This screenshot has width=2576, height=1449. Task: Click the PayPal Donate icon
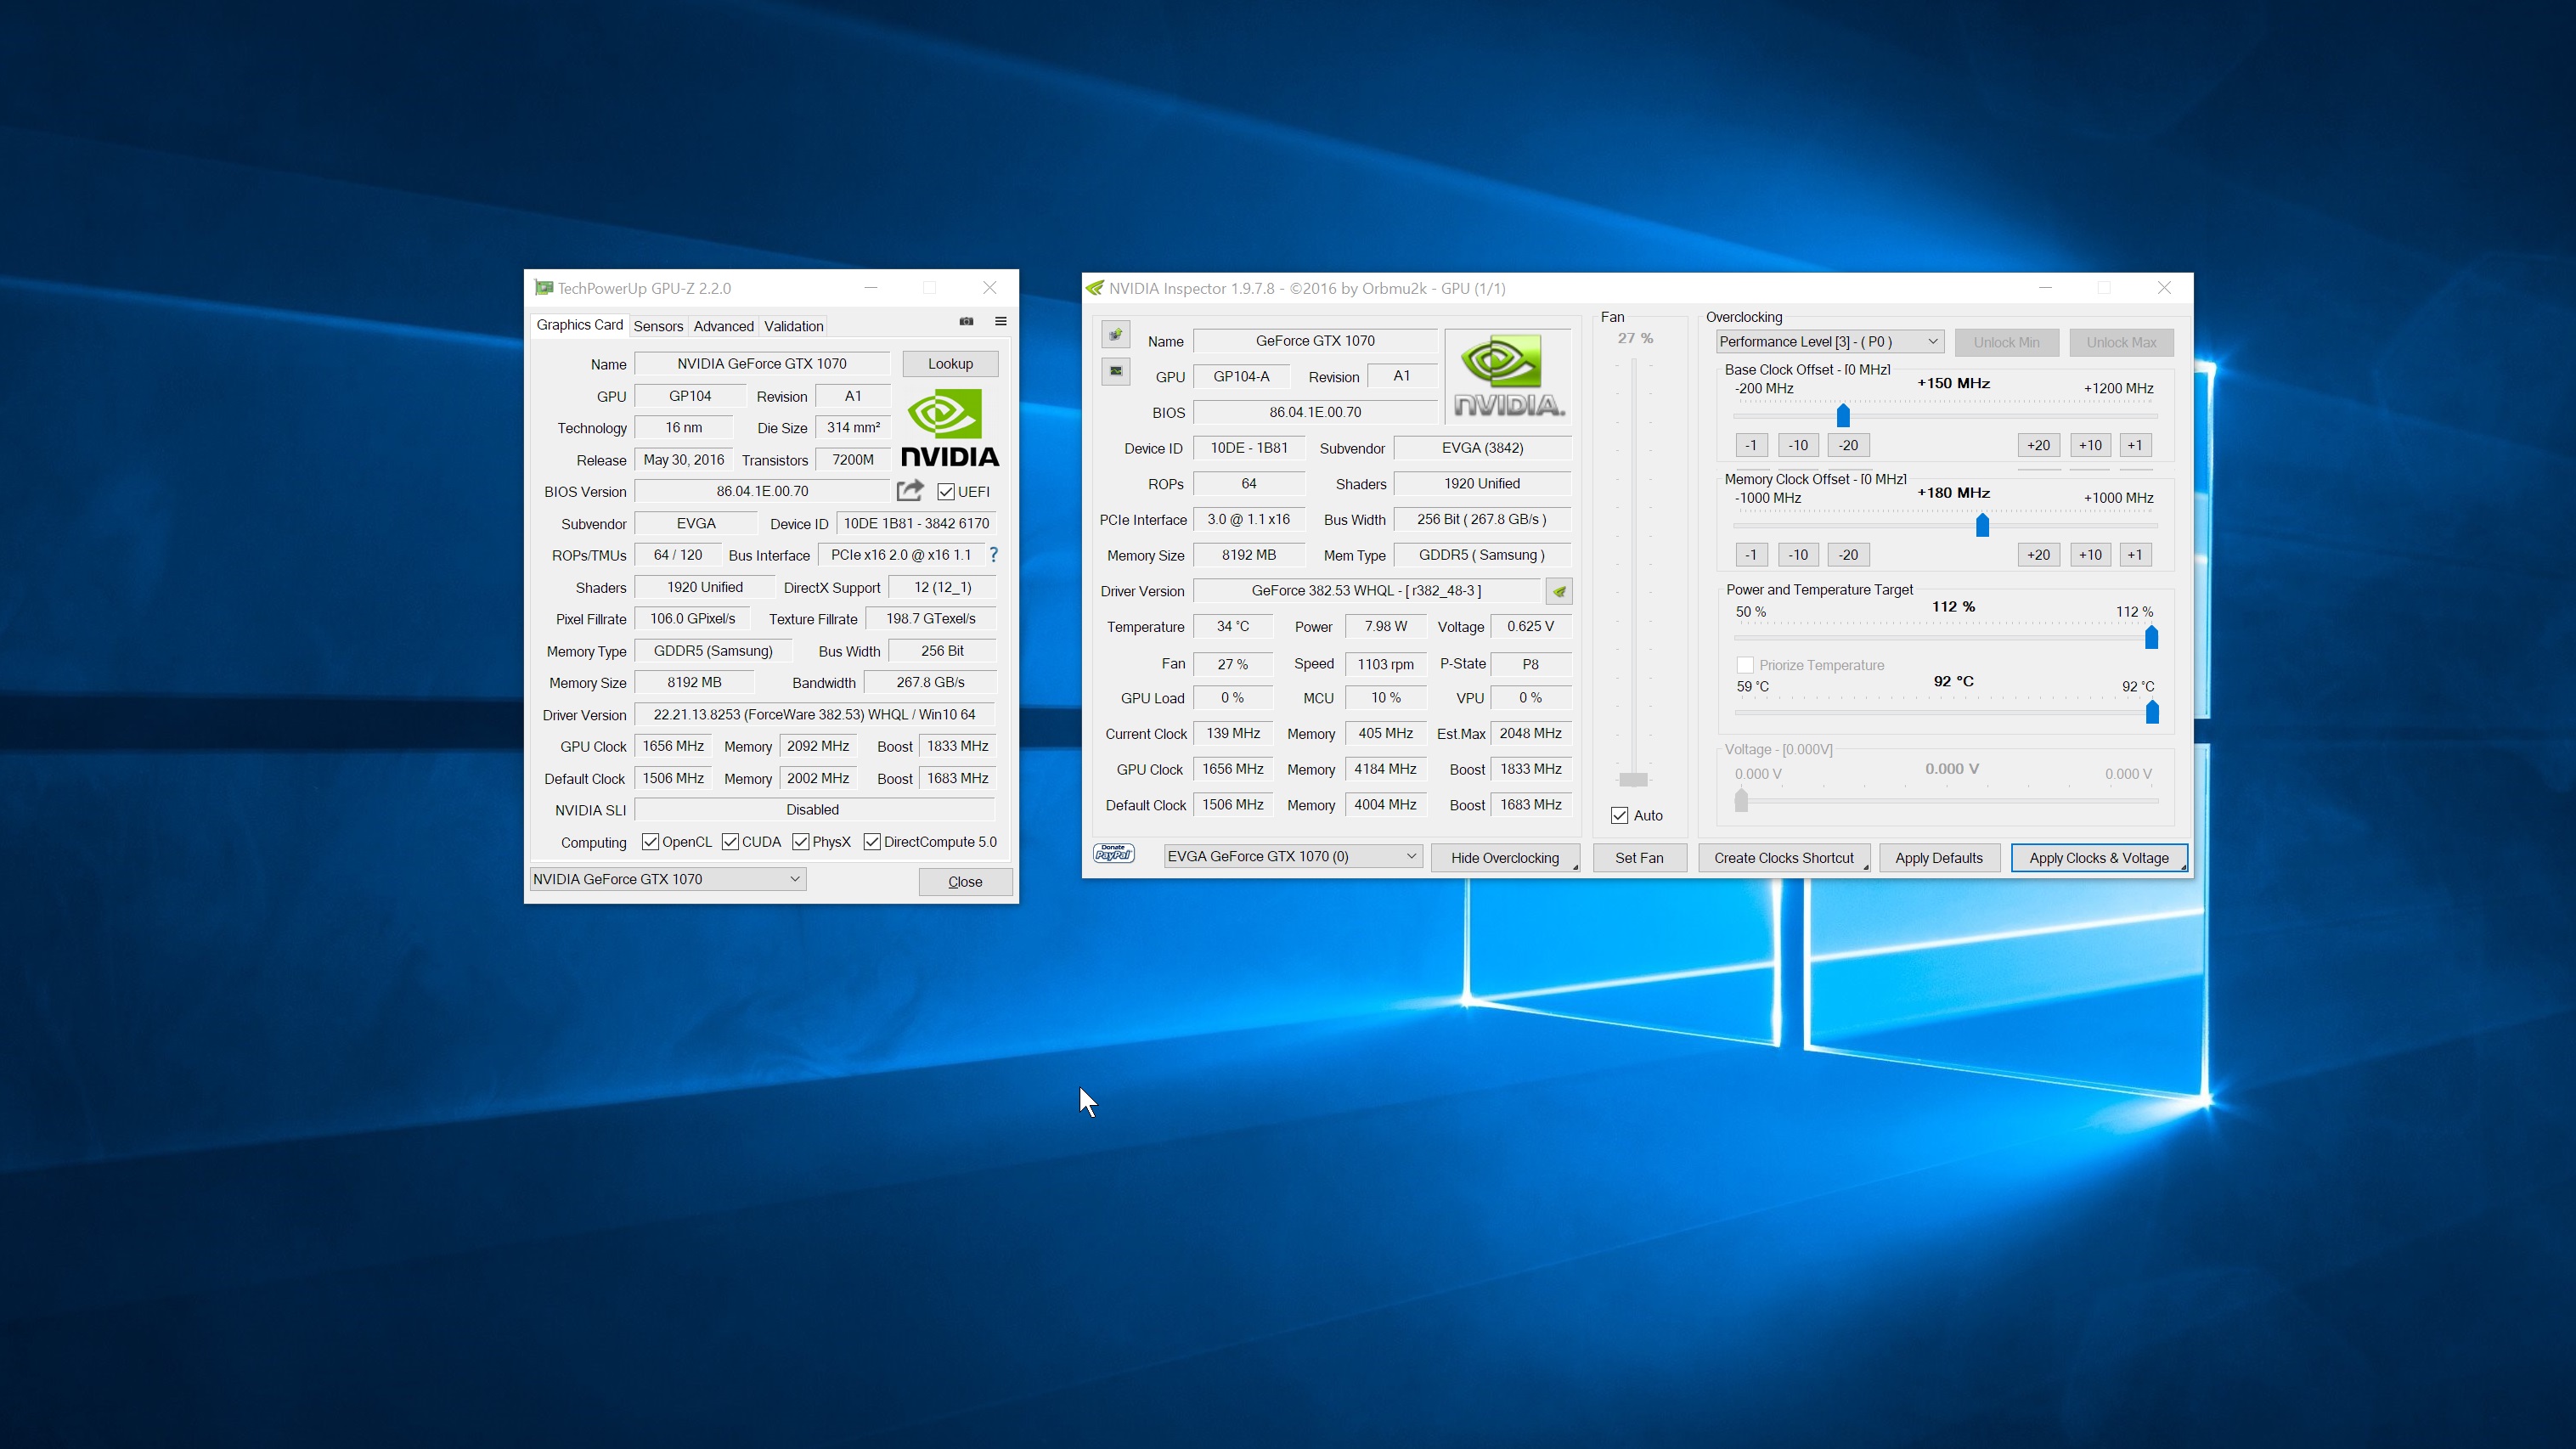[x=1114, y=853]
